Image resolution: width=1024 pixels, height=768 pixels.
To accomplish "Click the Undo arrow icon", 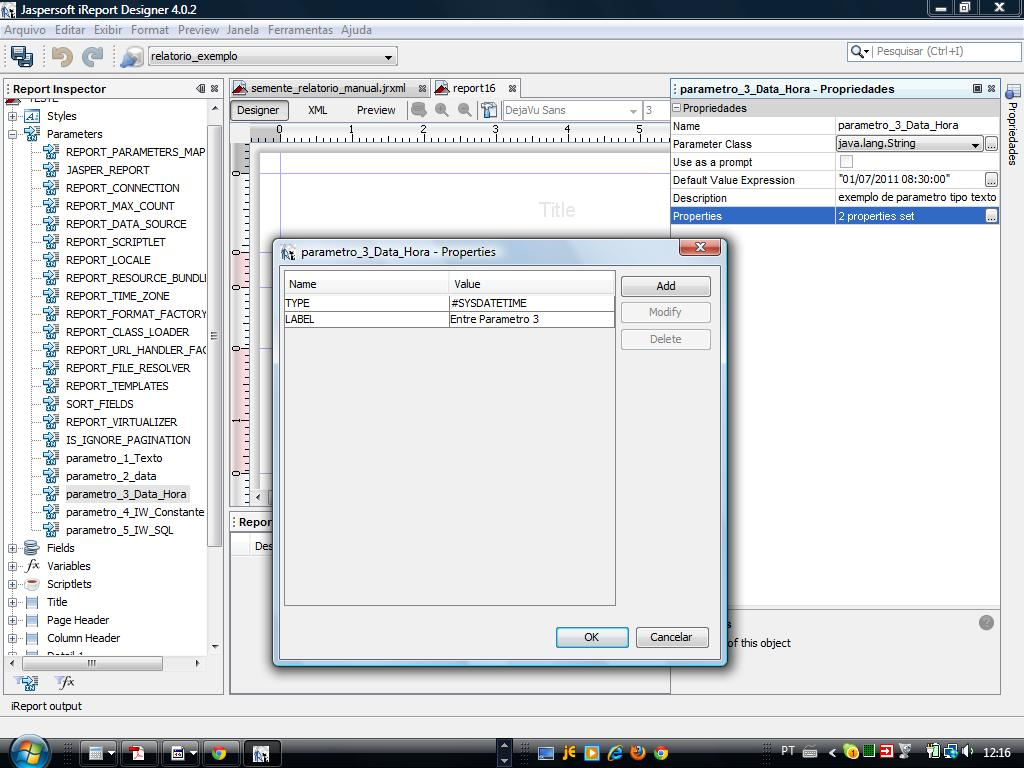I will pyautogui.click(x=62, y=57).
